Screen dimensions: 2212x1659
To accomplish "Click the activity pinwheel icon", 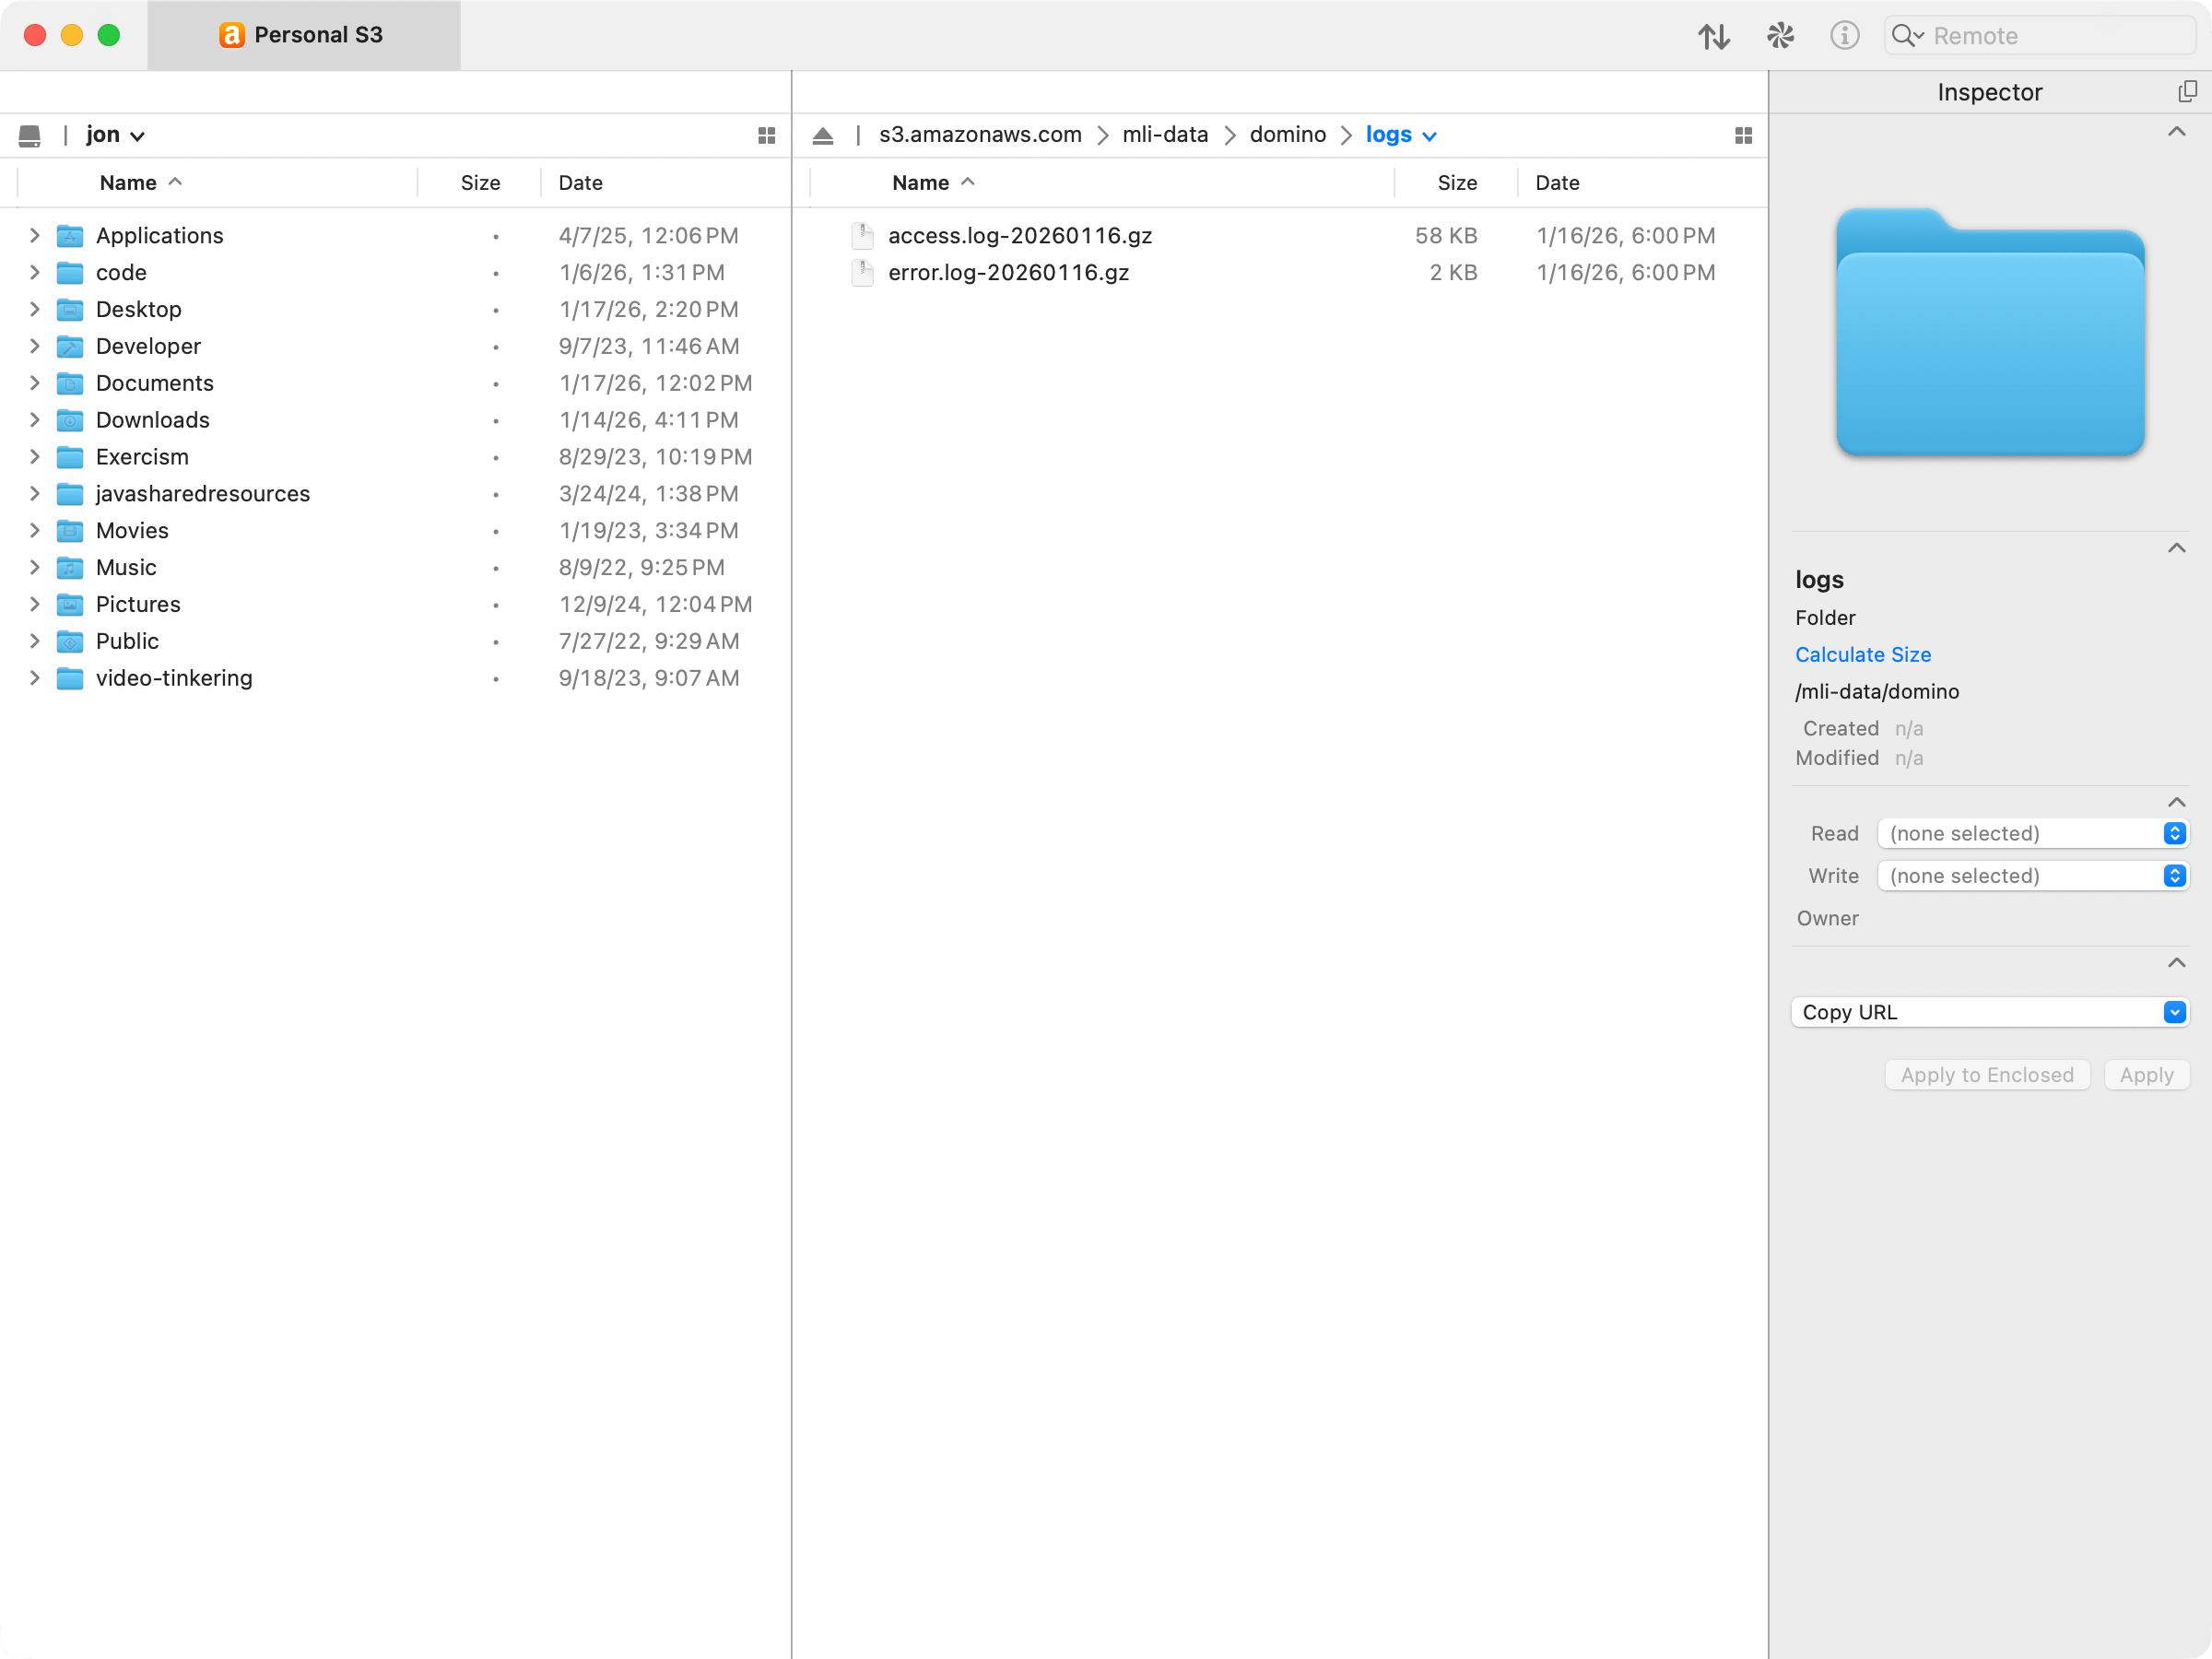I will [1780, 36].
